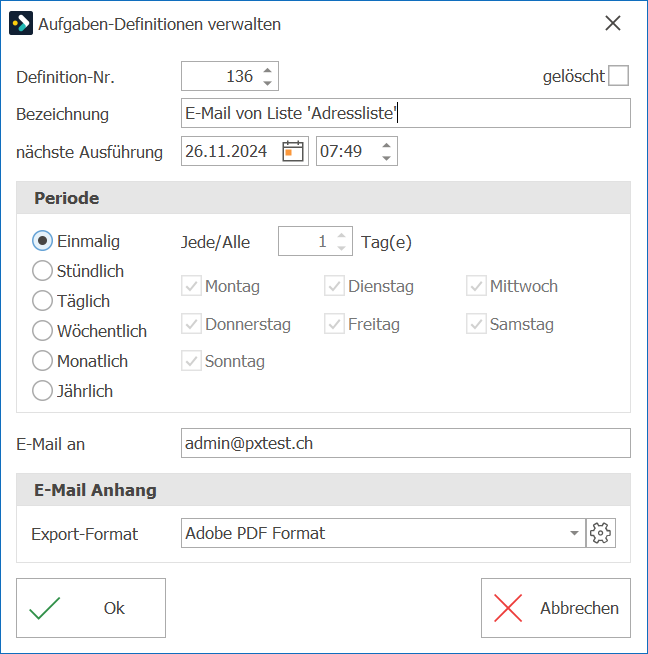This screenshot has width=648, height=654.
Task: Click the Ok button
Action: (91, 608)
